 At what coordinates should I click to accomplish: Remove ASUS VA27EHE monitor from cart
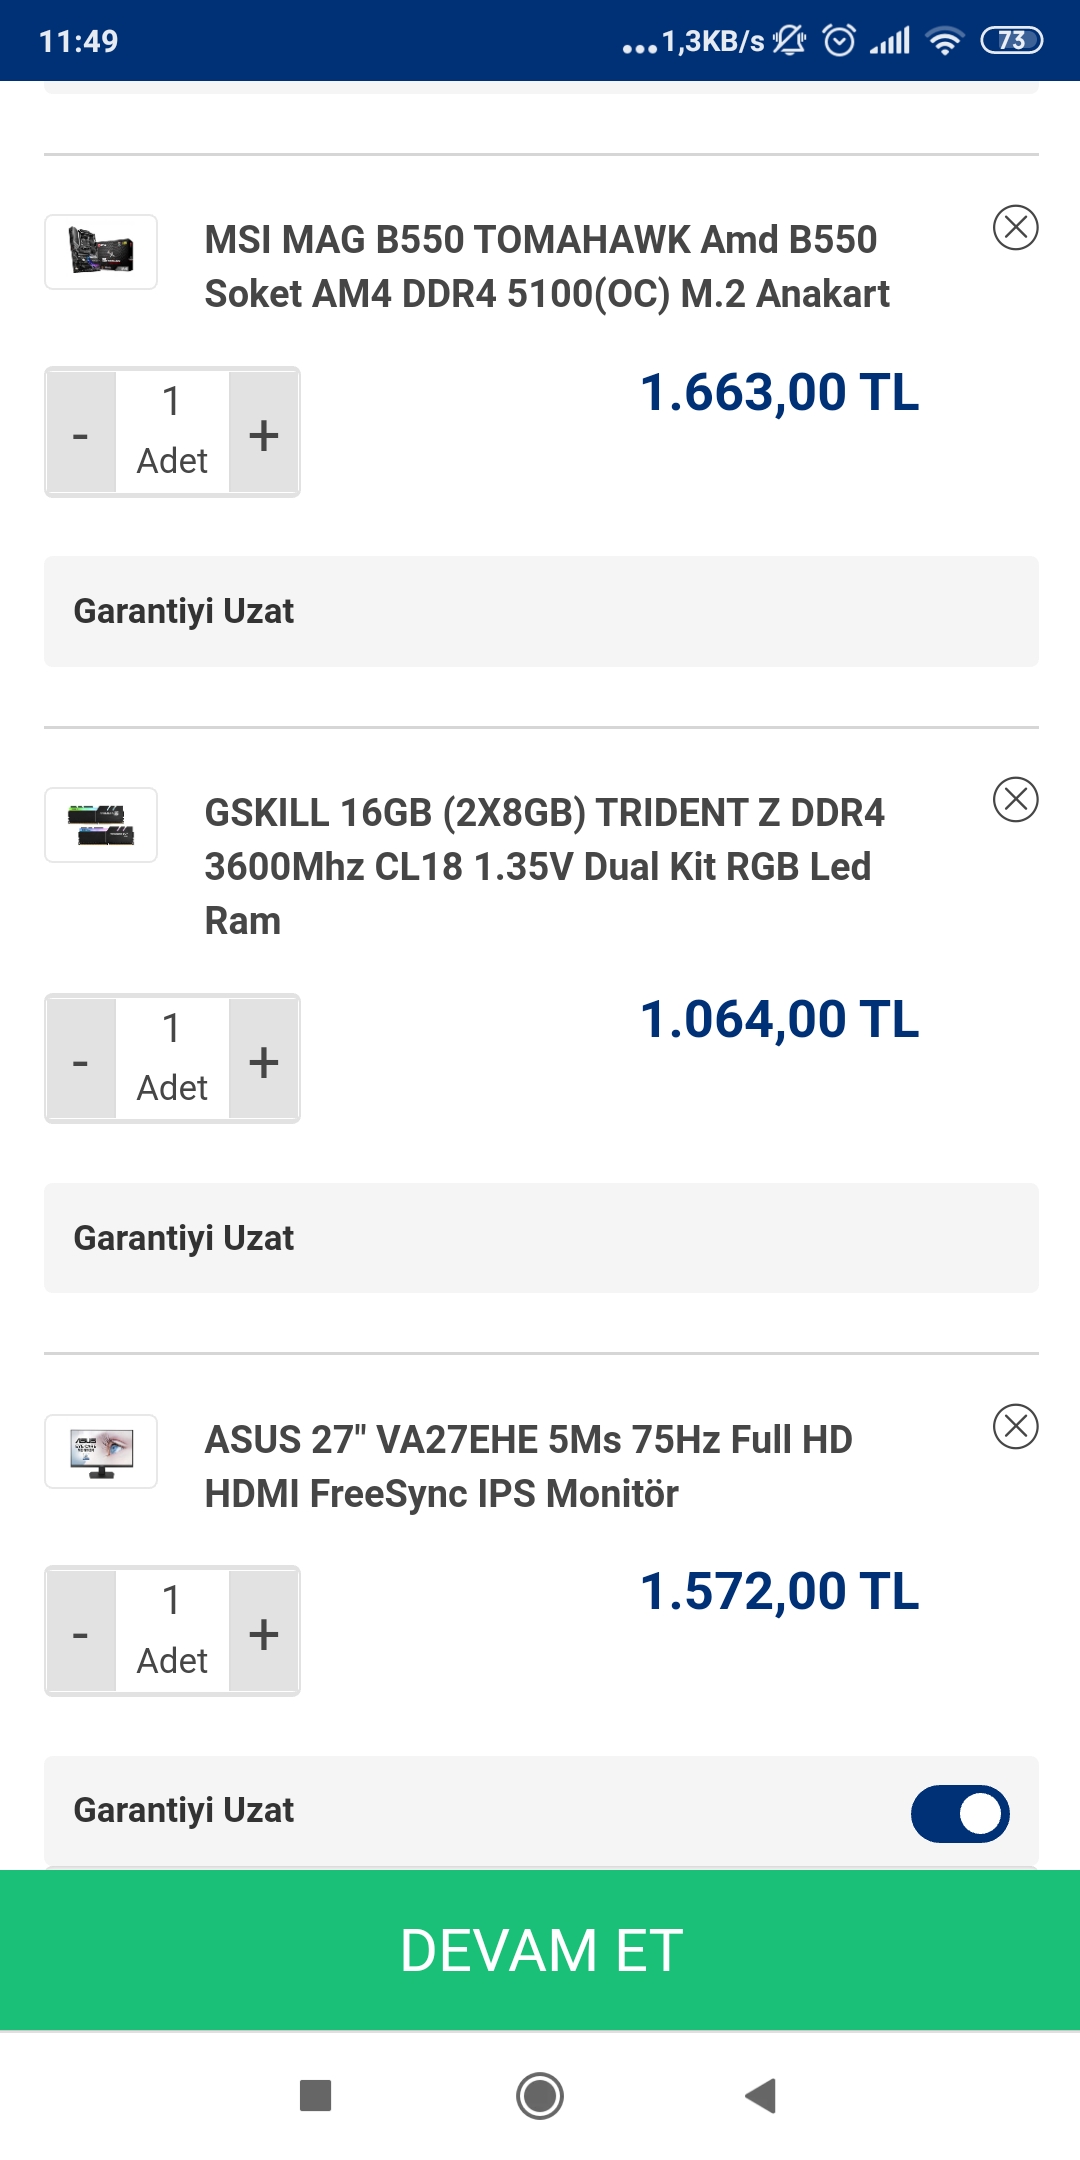pos(1015,1426)
